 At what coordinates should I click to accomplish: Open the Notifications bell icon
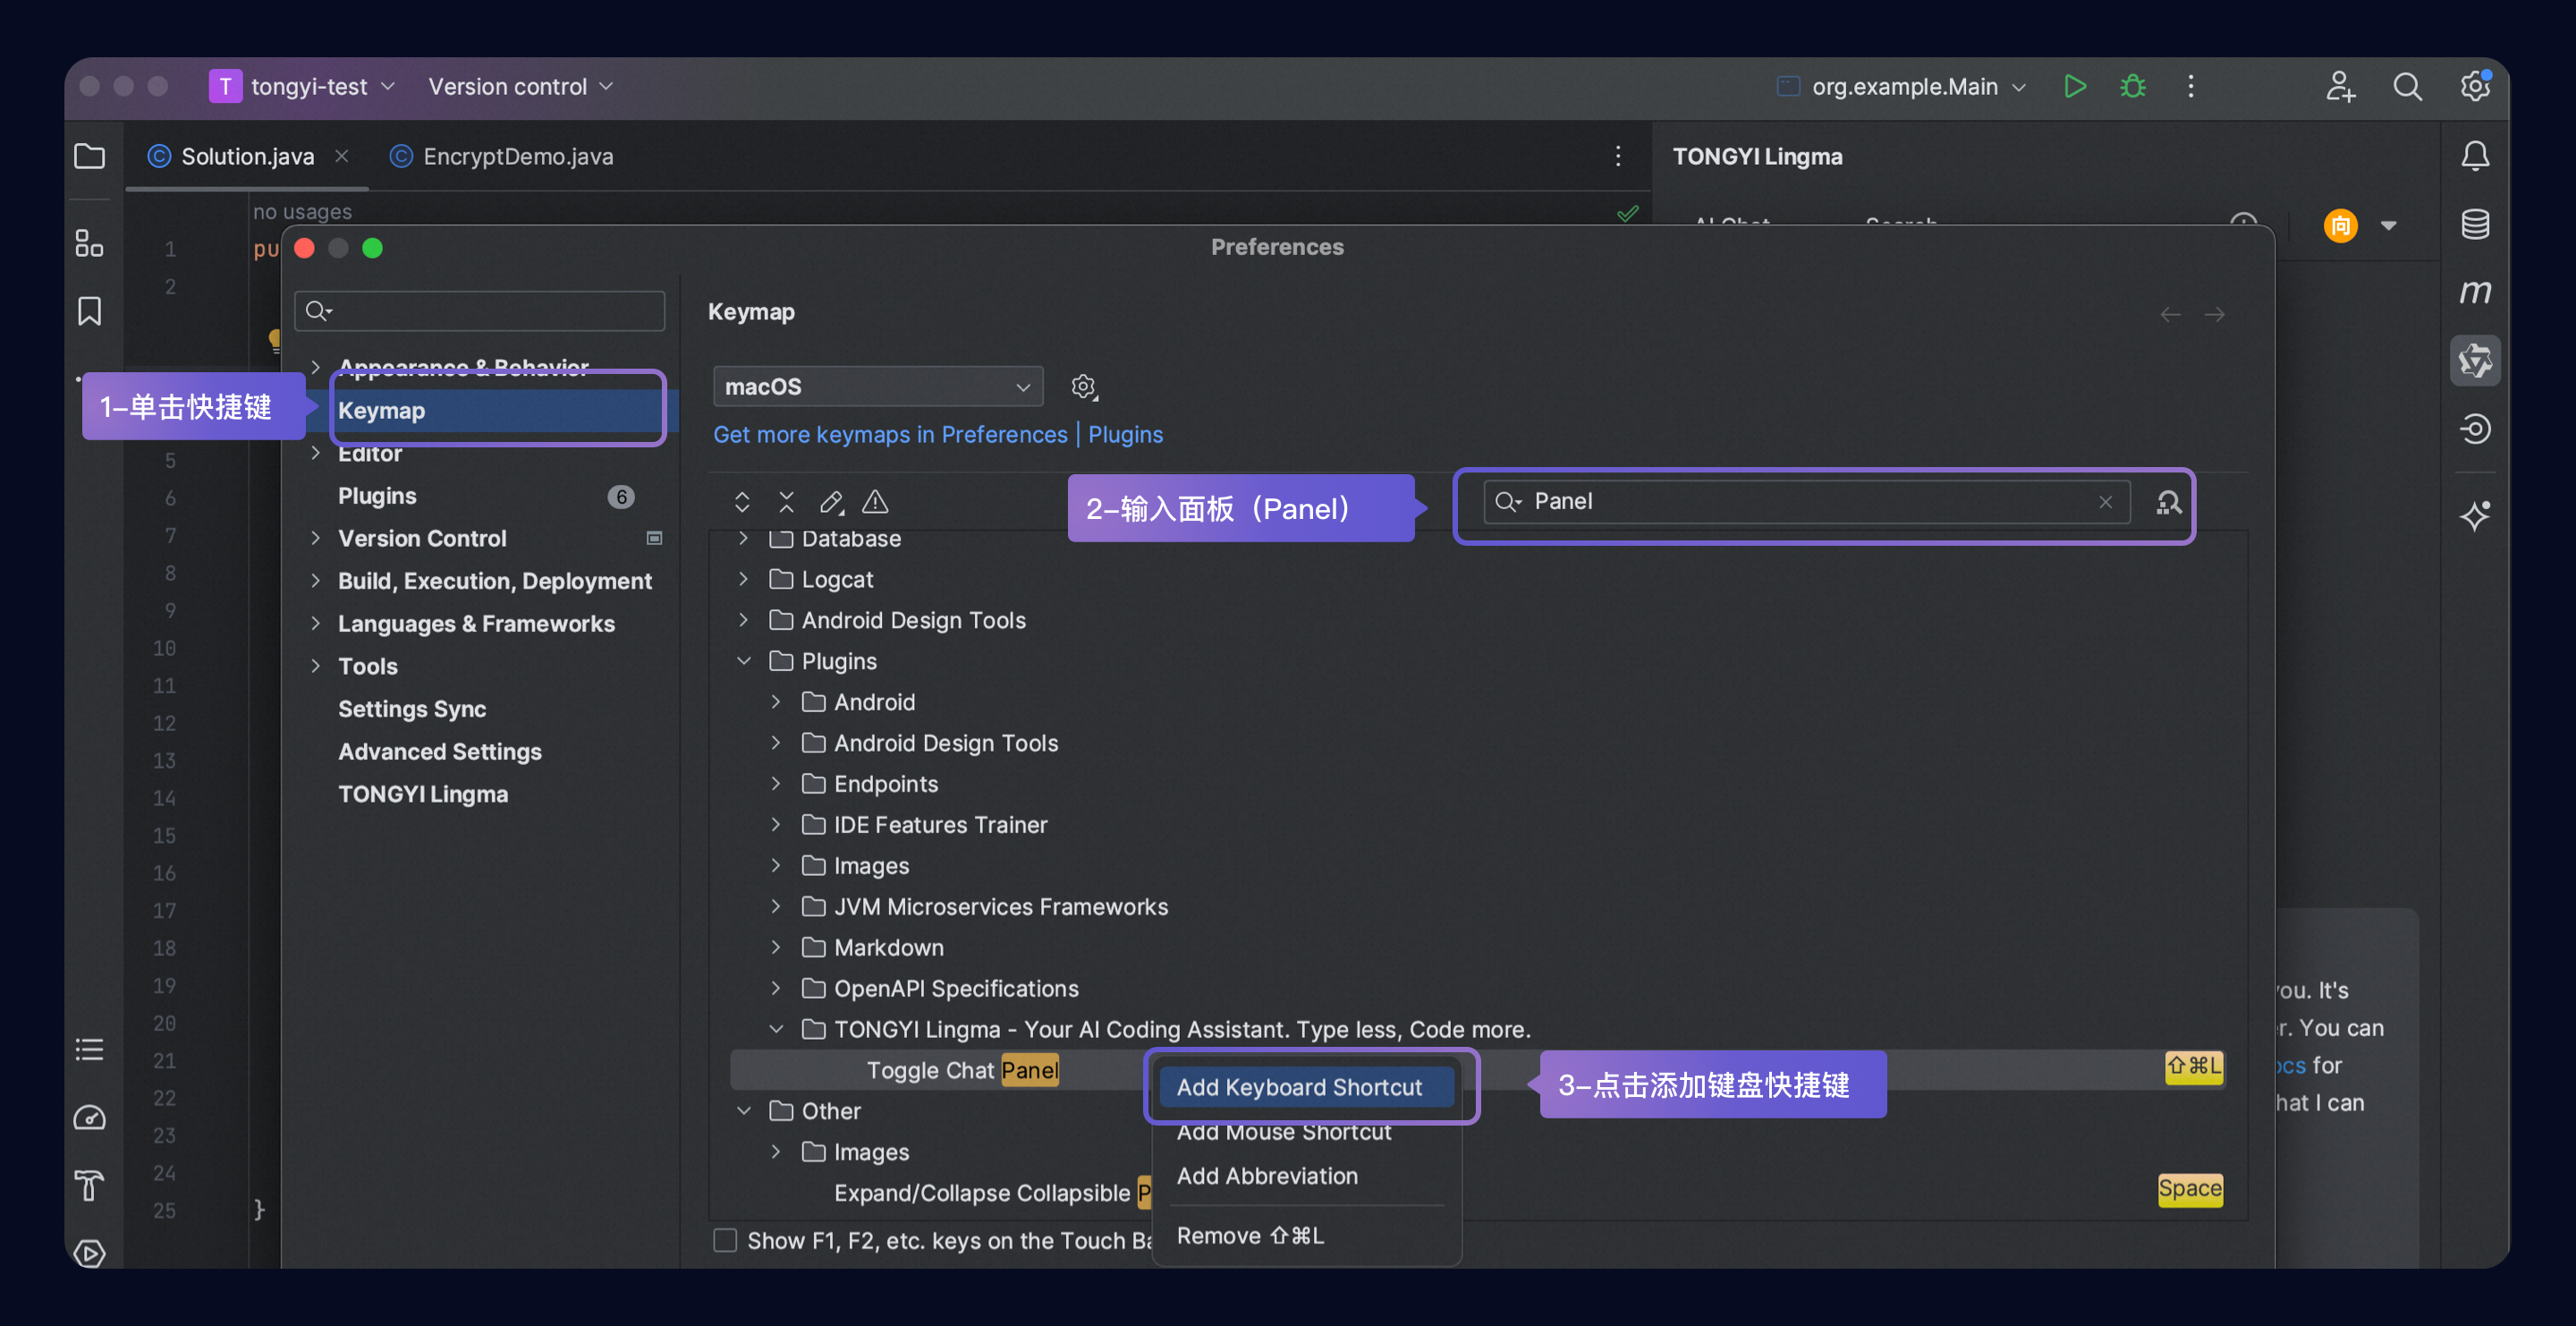pyautogui.click(x=2475, y=156)
